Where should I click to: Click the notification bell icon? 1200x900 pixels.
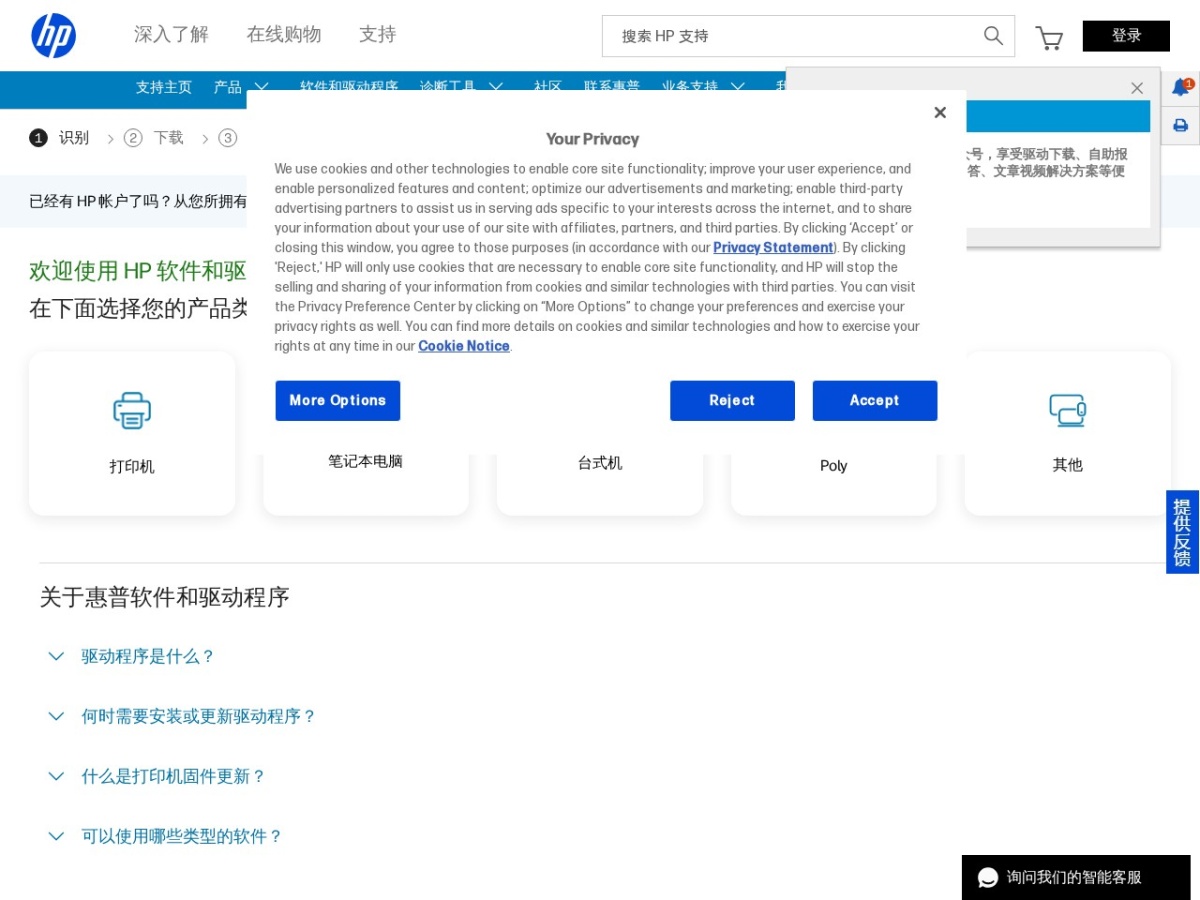[1181, 88]
